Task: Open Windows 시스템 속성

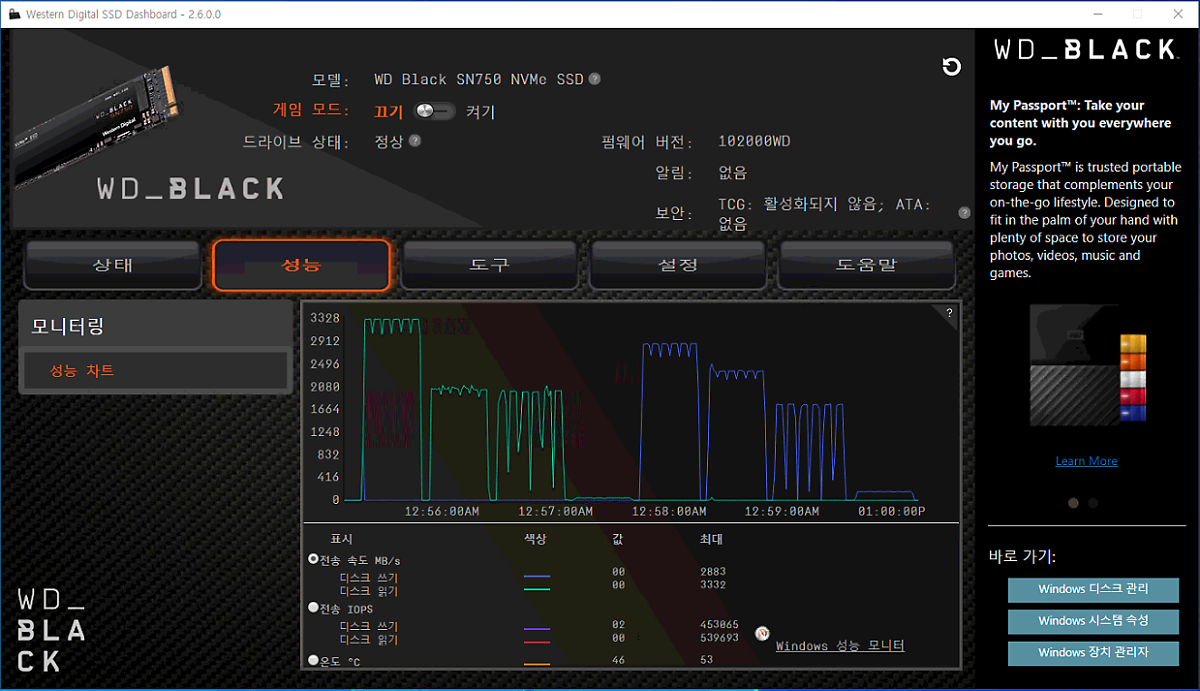Action: (1093, 621)
